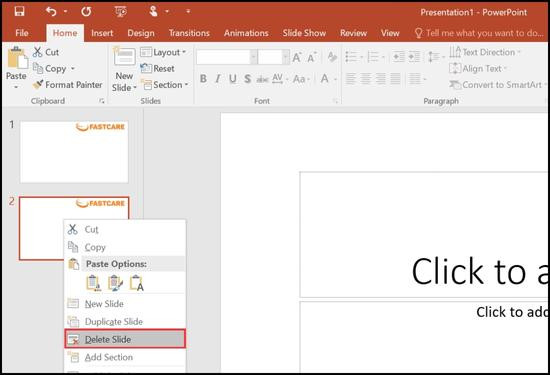Click the Reset slide button
The image size is (550, 375).
pos(157,68)
